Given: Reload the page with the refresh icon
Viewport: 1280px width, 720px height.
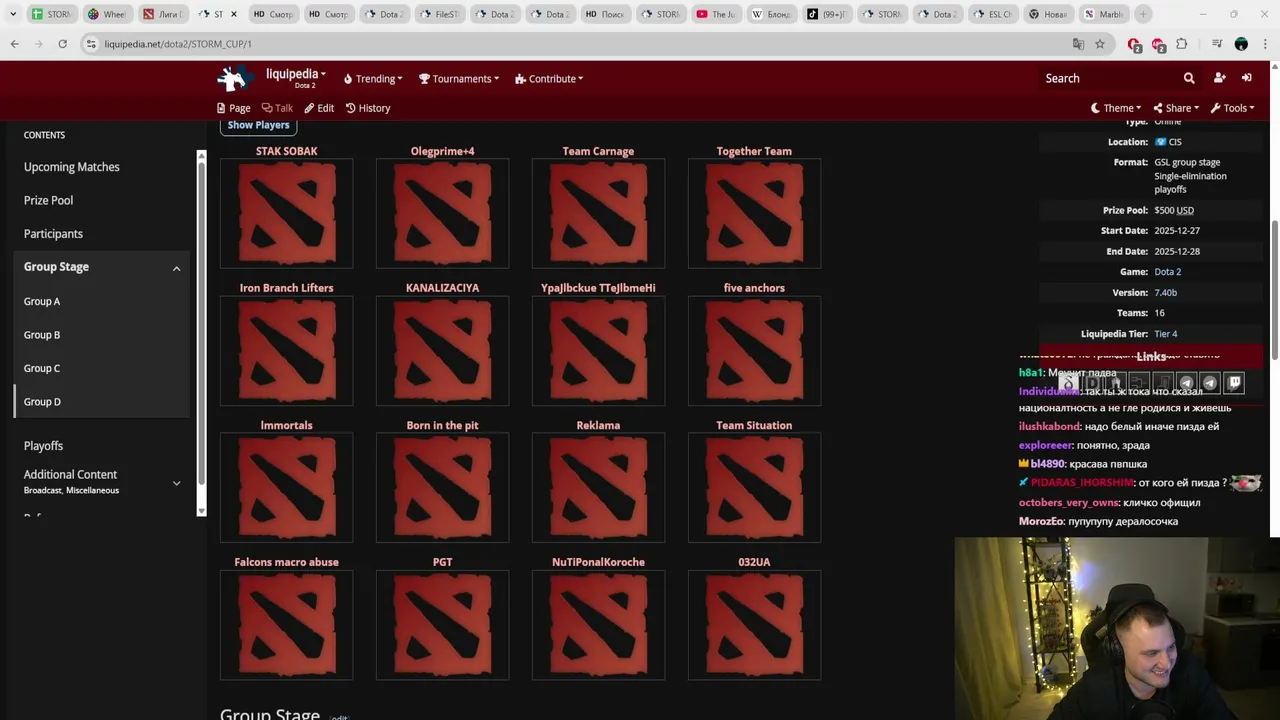Looking at the screenshot, I should click(x=62, y=44).
